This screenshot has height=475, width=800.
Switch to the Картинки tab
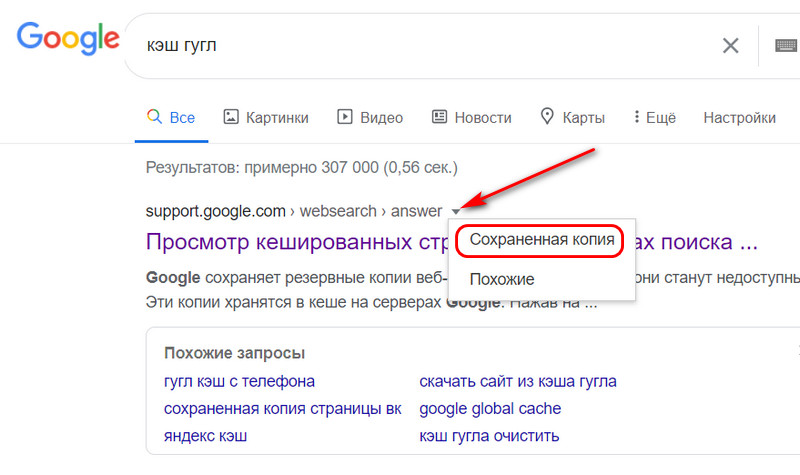pyautogui.click(x=266, y=117)
